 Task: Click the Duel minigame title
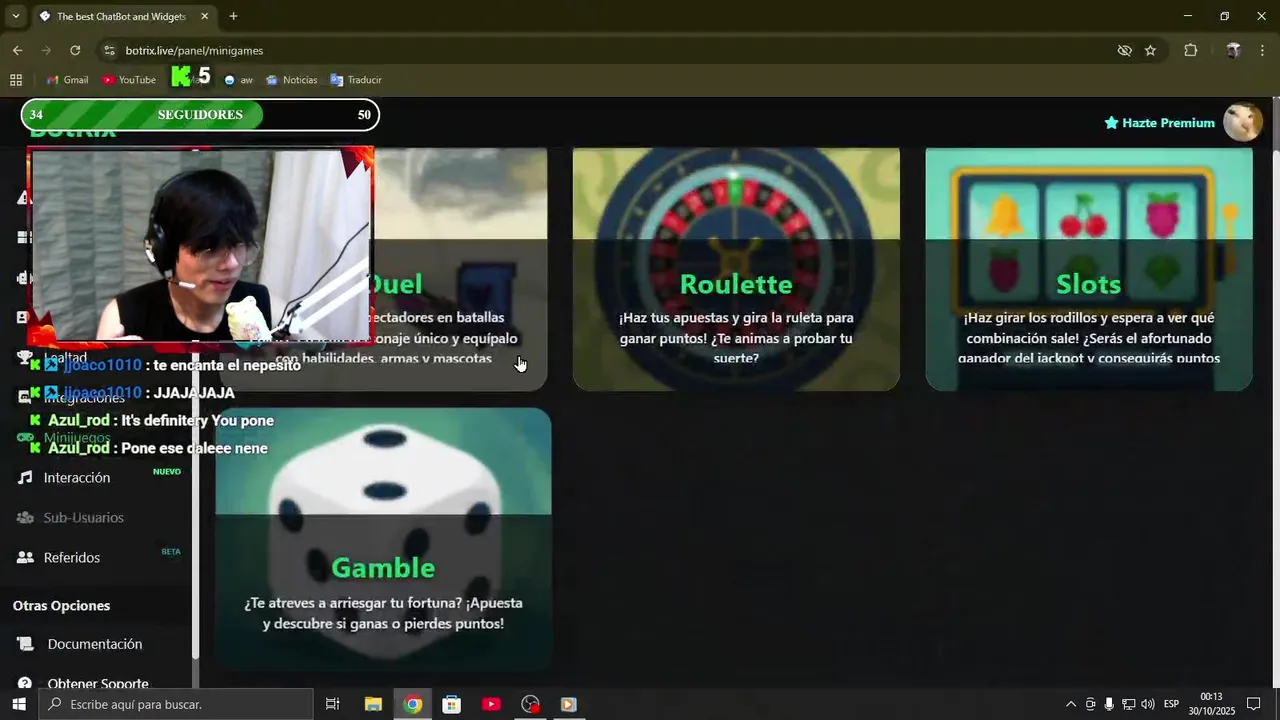[396, 285]
